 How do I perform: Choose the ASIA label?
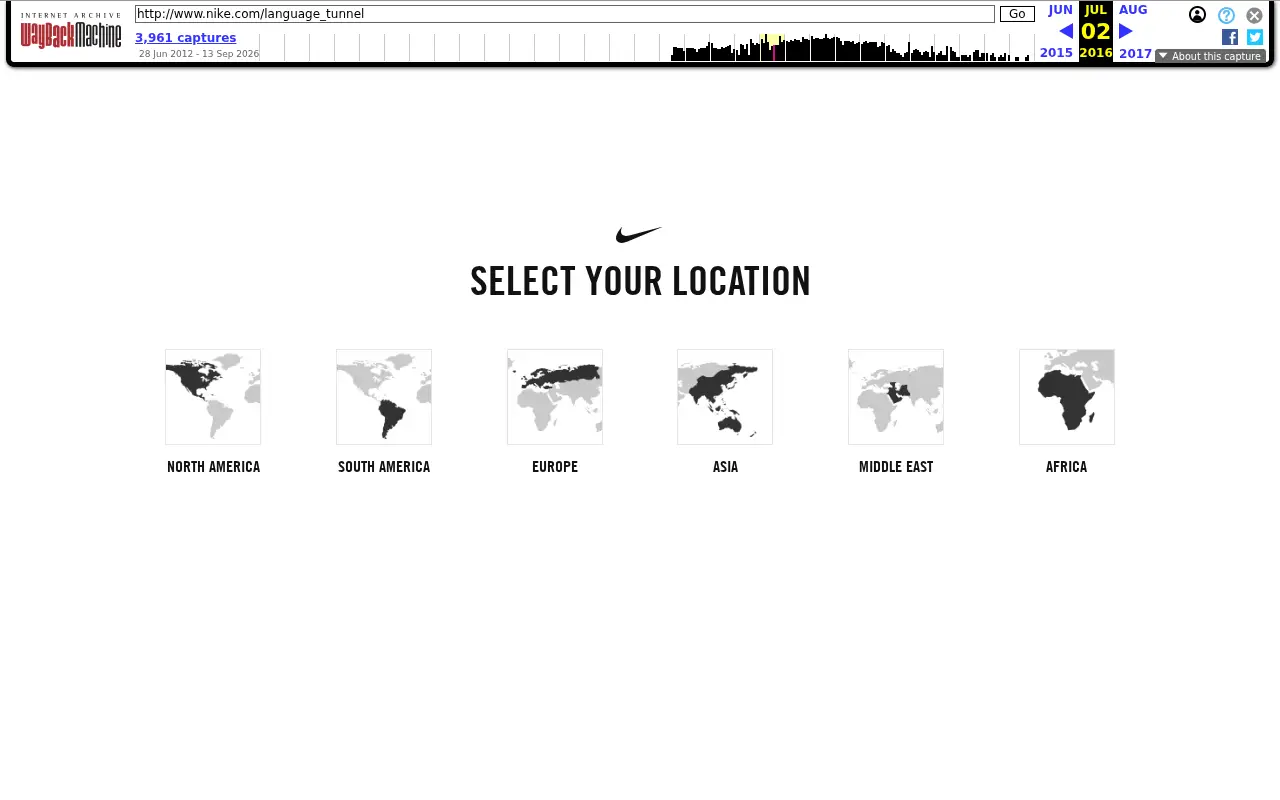pyautogui.click(x=725, y=467)
